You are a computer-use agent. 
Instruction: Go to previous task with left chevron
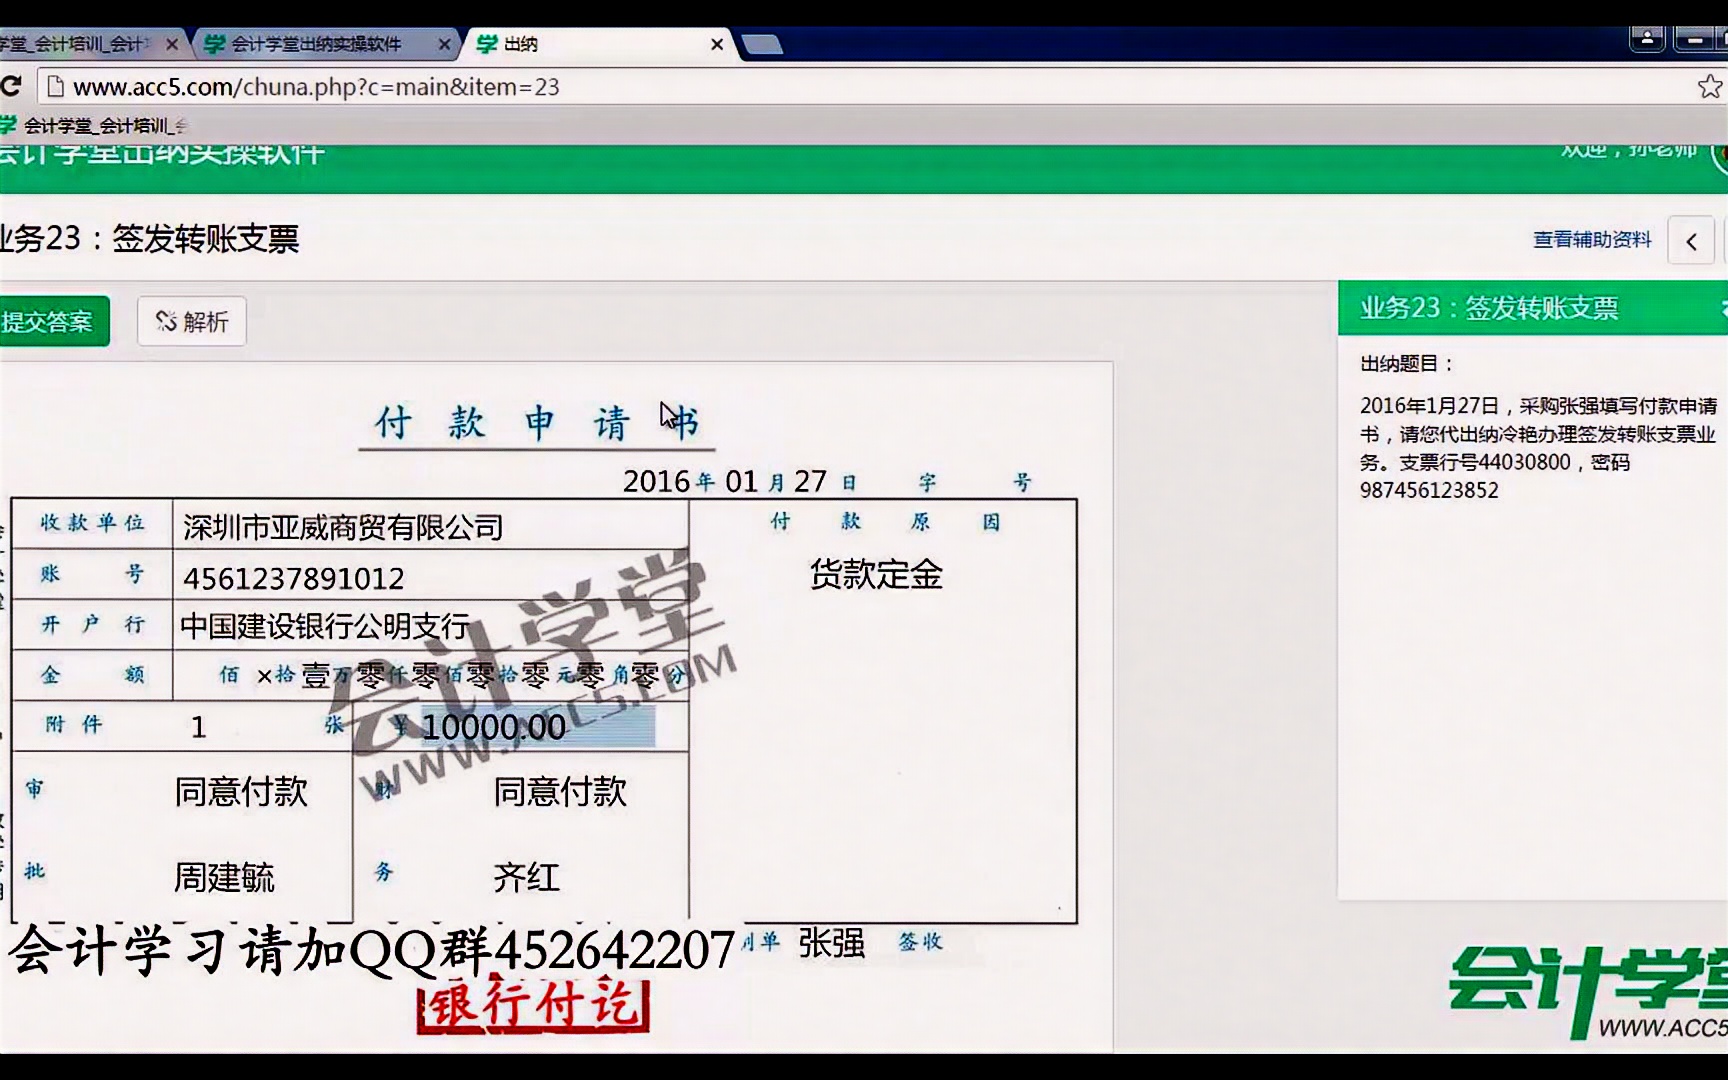click(1691, 241)
